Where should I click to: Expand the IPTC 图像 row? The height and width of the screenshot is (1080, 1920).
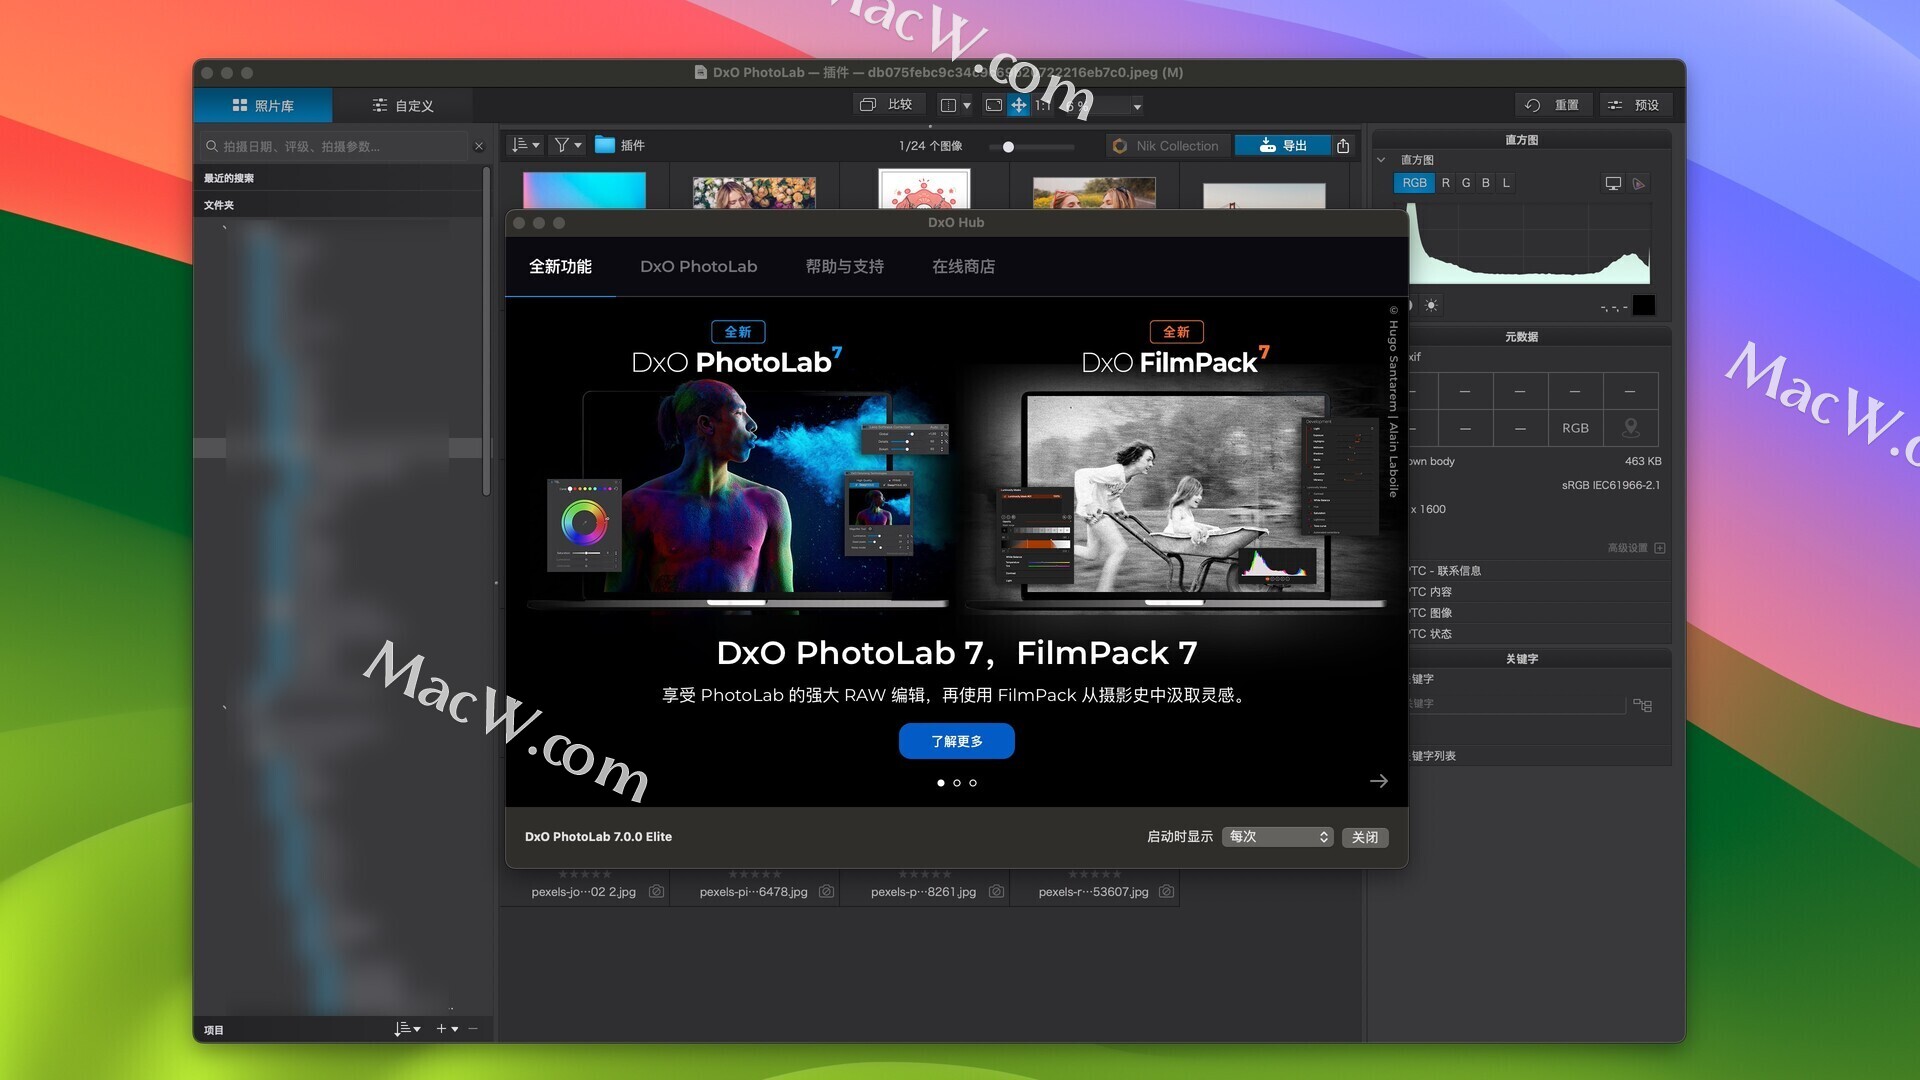point(1540,613)
